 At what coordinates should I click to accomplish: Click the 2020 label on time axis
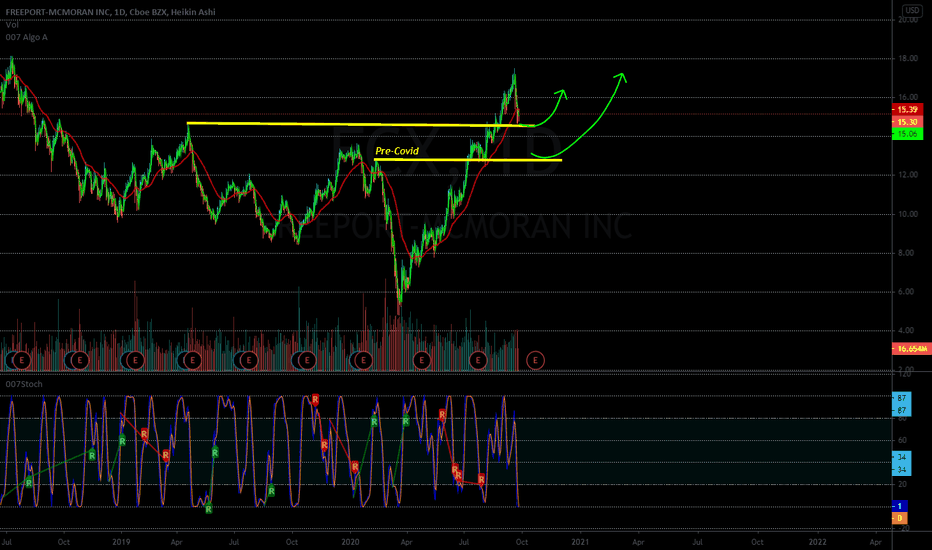351,542
